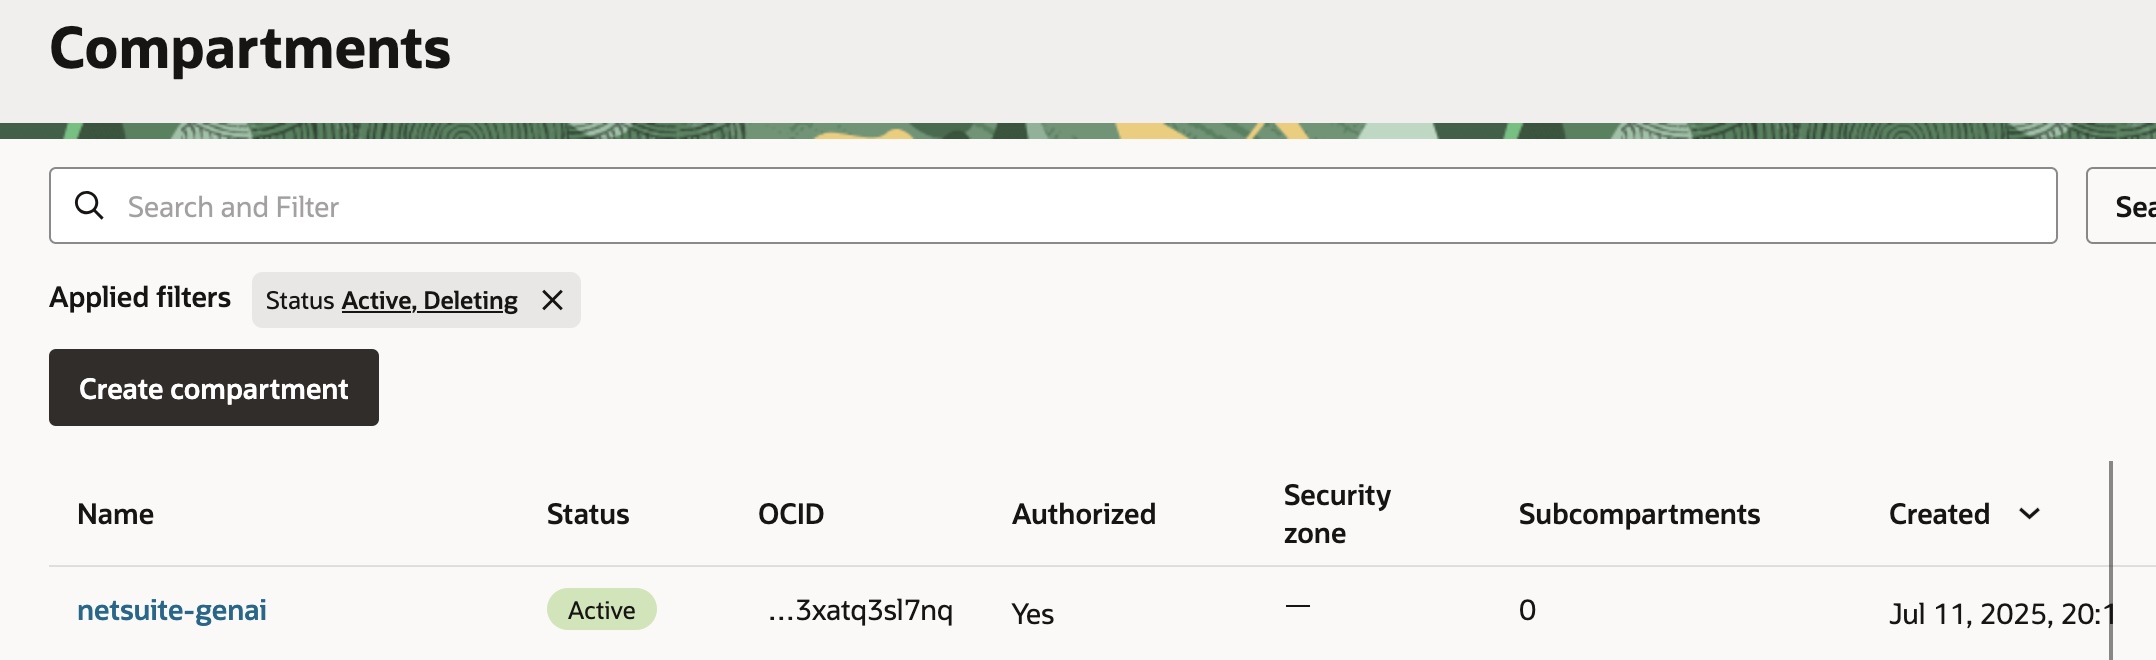Click the Create compartment button
Viewport: 2156px width, 660px height.
pos(214,388)
